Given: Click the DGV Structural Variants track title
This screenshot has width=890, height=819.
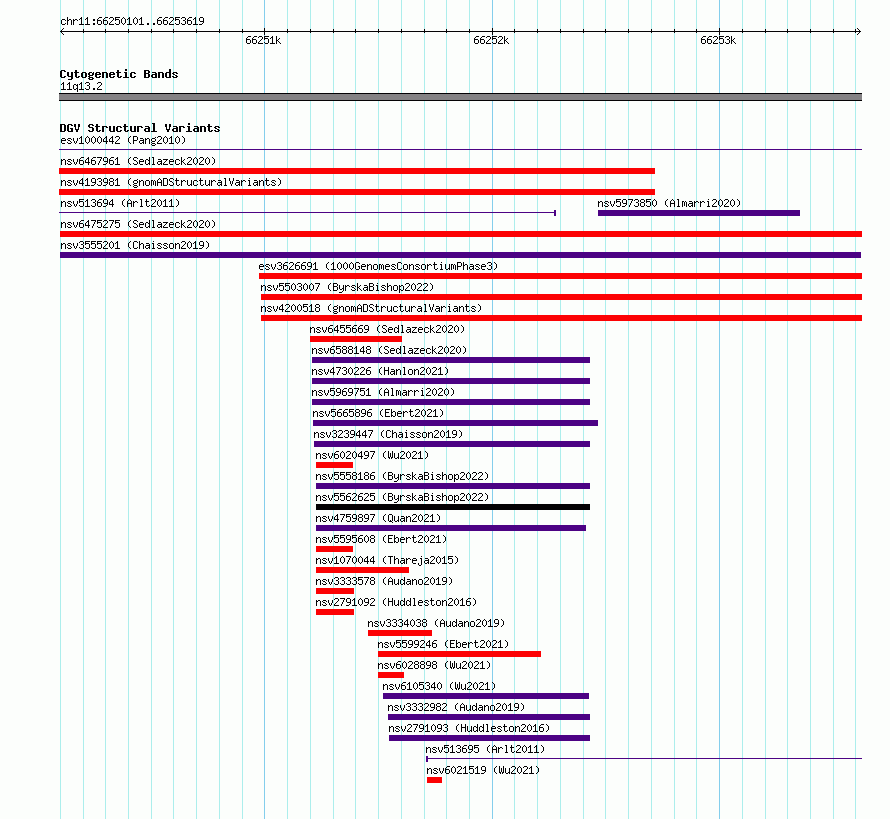Looking at the screenshot, I should click(x=140, y=128).
